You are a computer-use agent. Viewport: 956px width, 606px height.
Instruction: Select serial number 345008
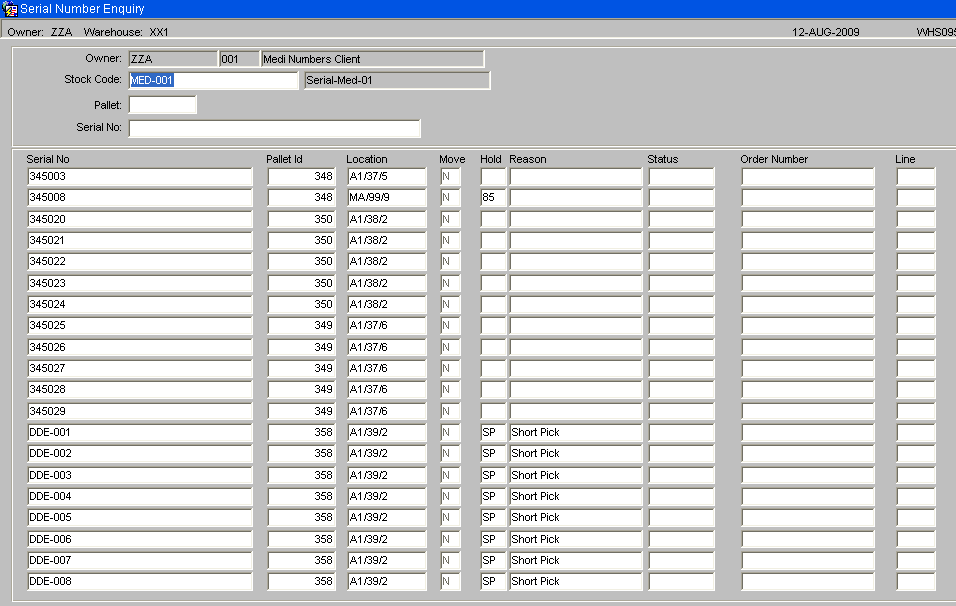tap(140, 198)
